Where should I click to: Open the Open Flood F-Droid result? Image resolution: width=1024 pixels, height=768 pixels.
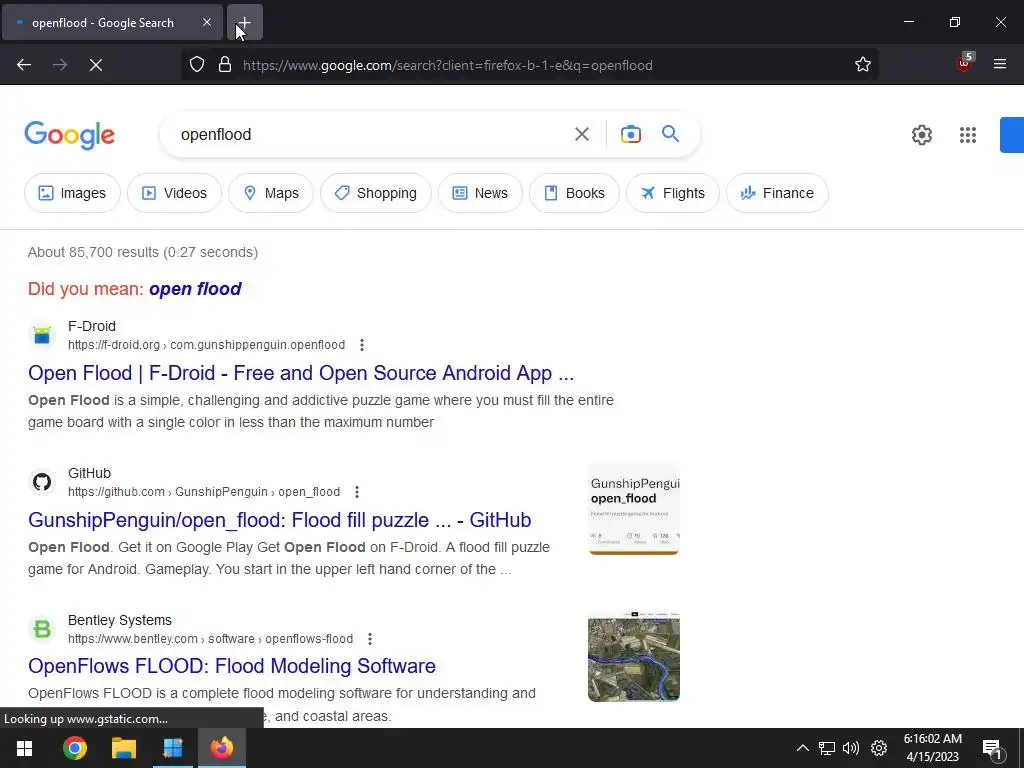301,373
